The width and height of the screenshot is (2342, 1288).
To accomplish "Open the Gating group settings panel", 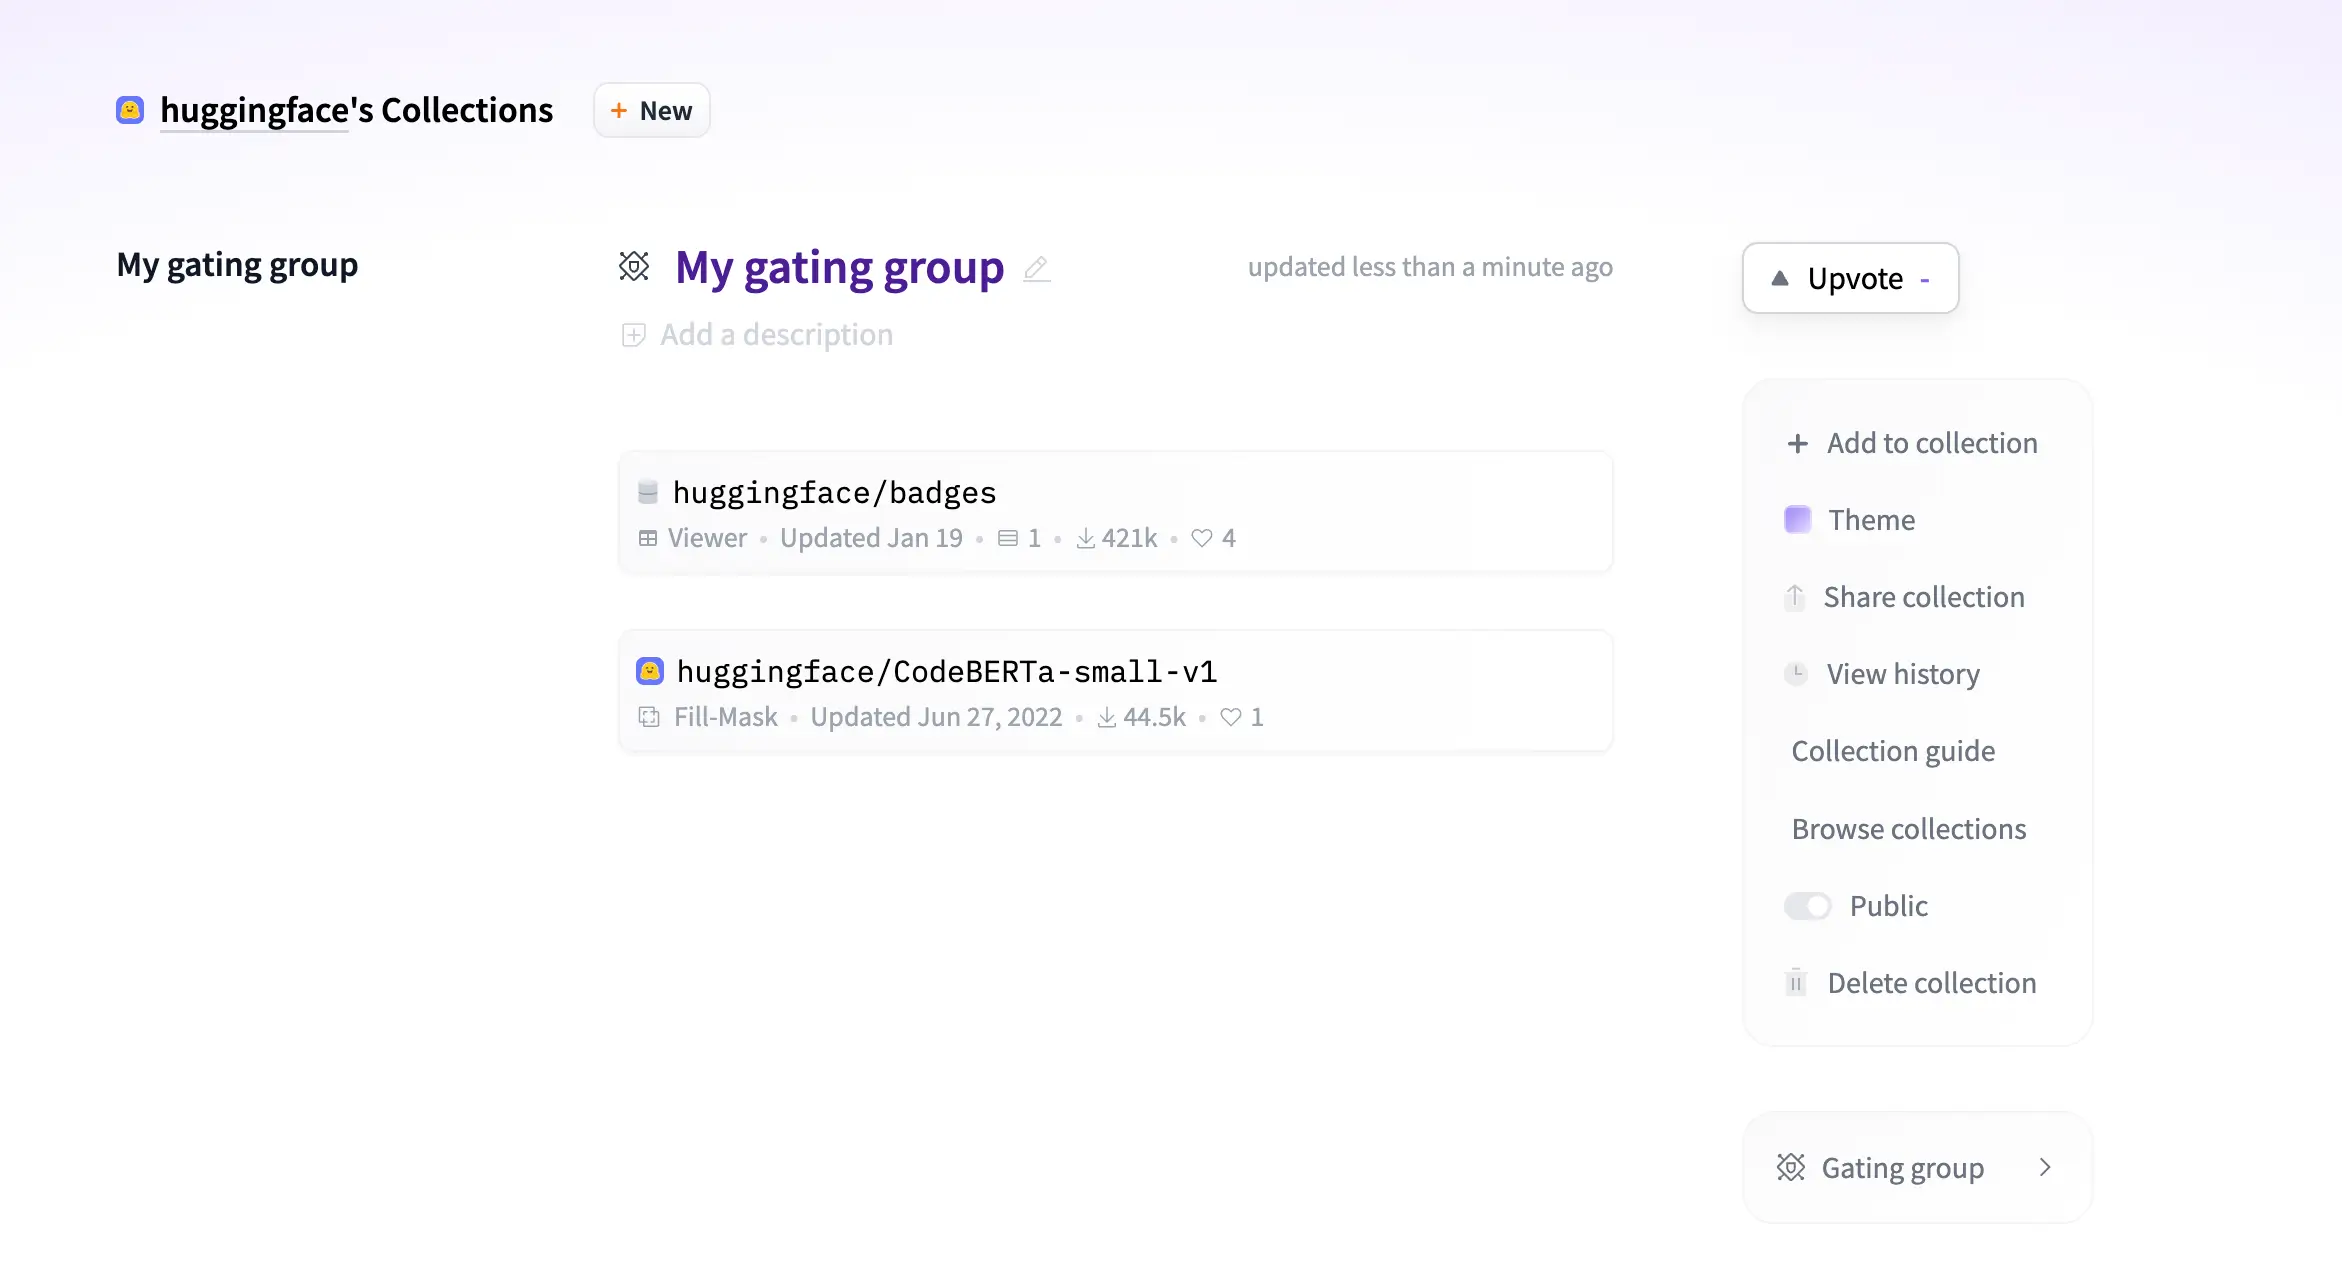I will pyautogui.click(x=1902, y=1167).
